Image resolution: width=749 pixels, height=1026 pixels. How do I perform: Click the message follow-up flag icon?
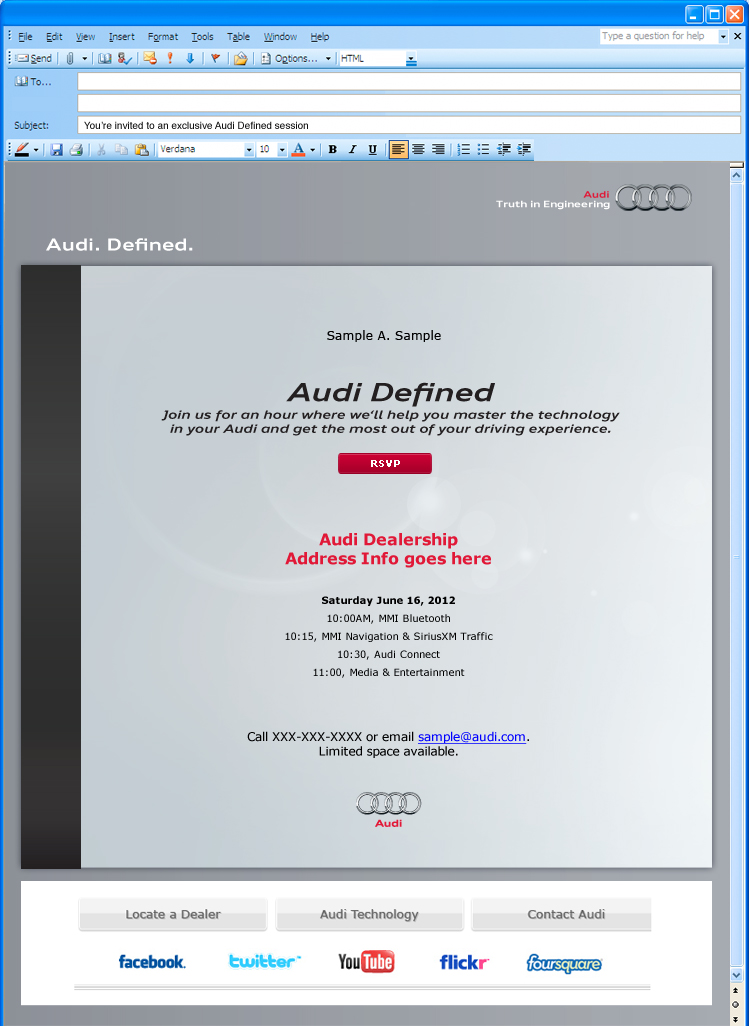215,58
